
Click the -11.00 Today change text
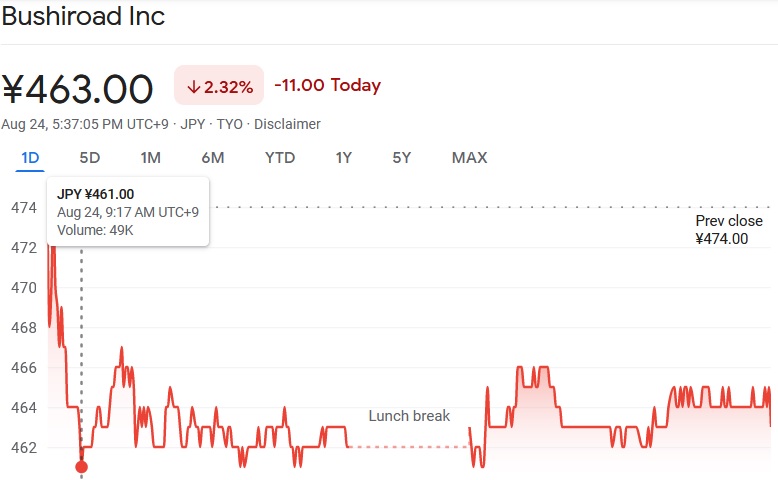[327, 85]
